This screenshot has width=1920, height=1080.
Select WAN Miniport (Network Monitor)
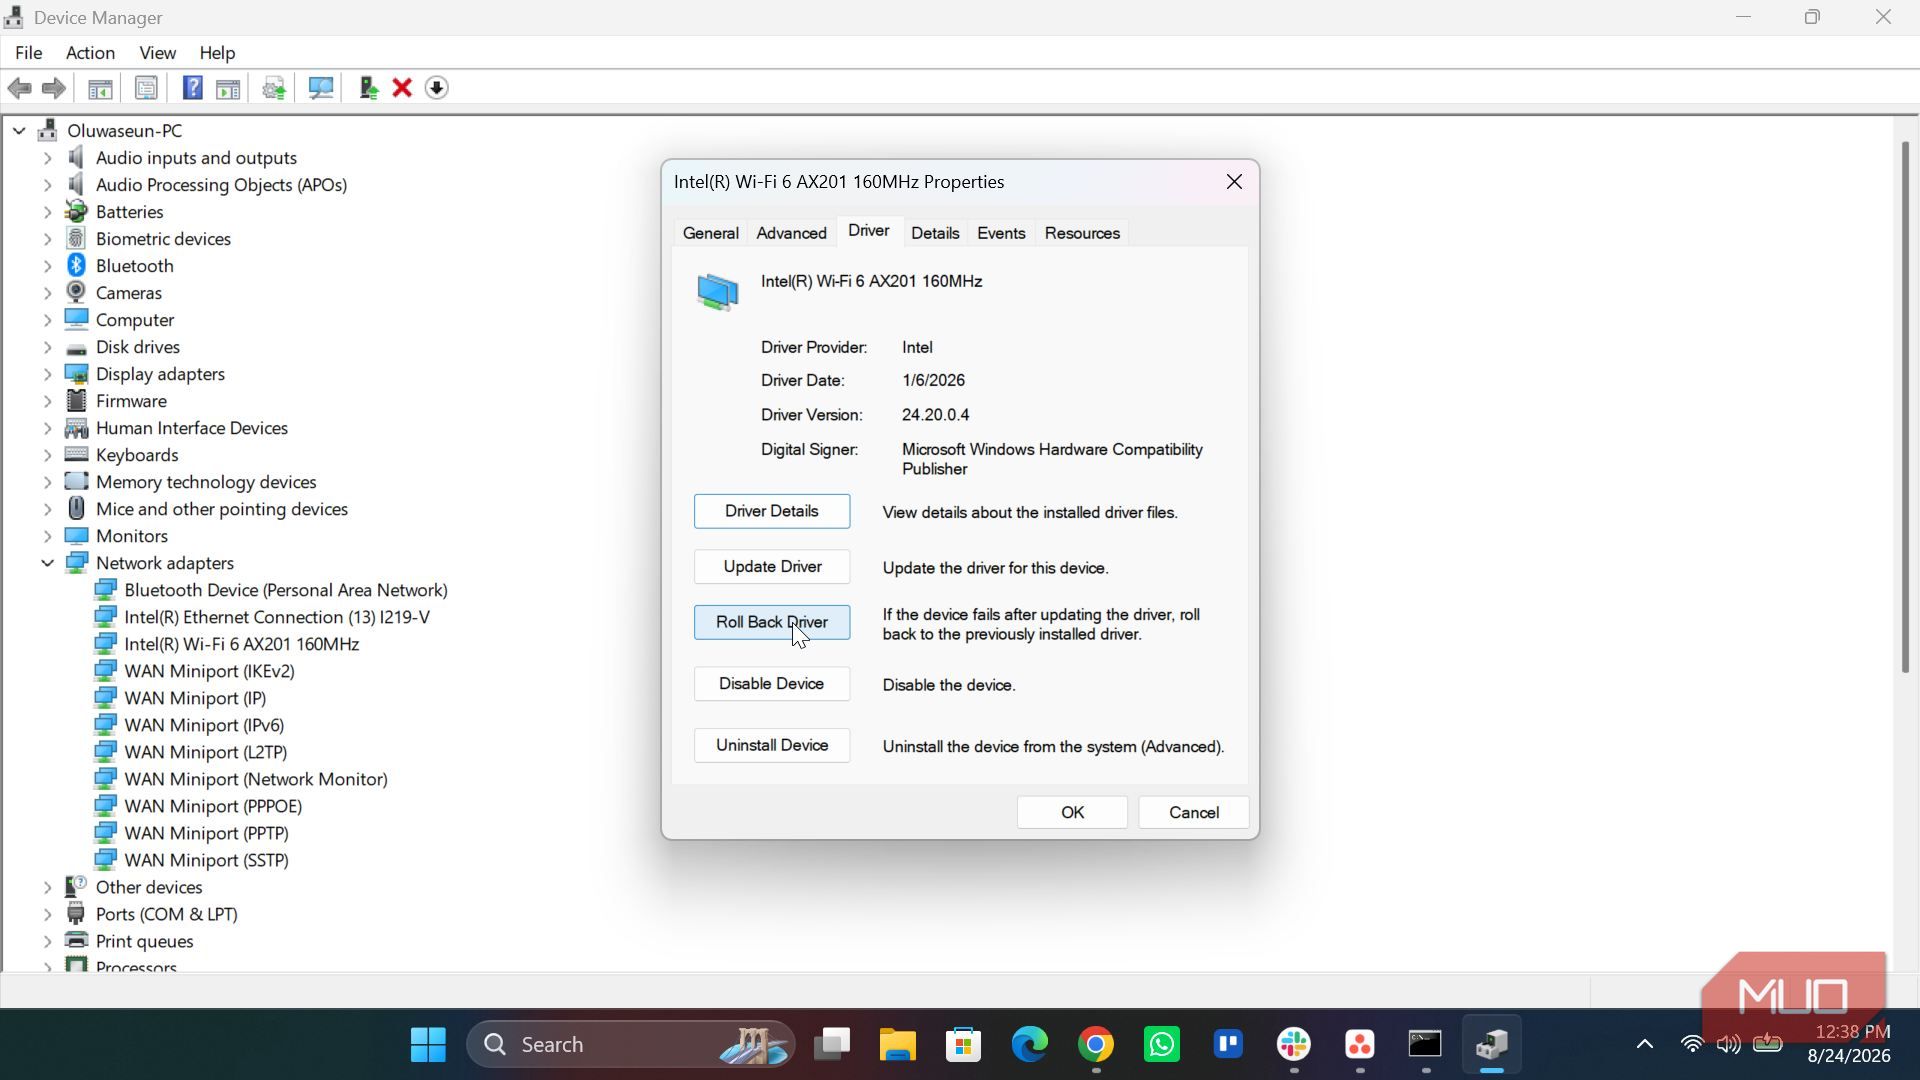click(x=256, y=779)
